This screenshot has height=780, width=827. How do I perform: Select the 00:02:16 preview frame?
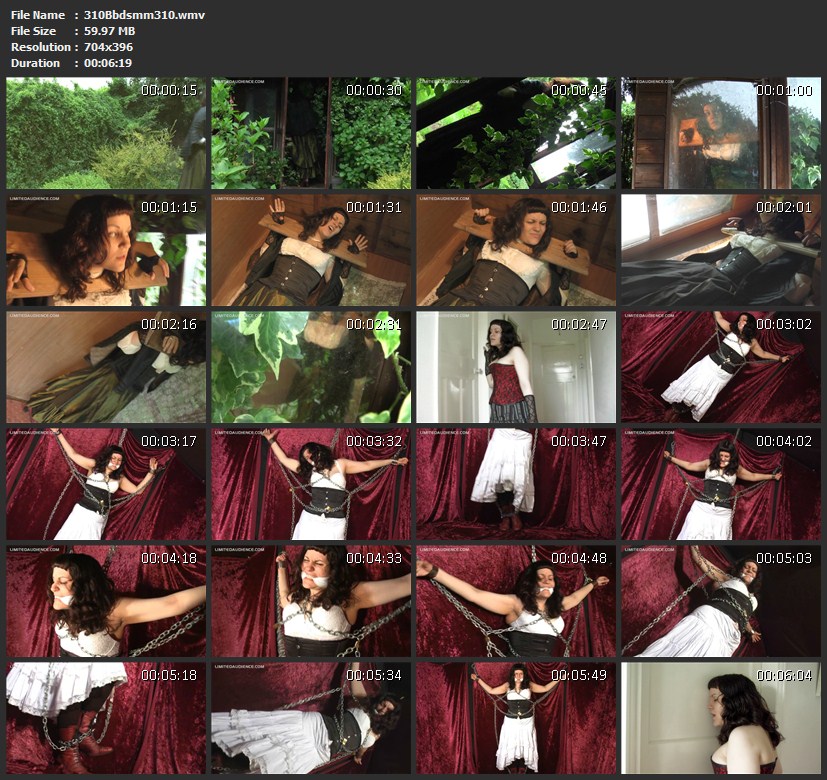pyautogui.click(x=106, y=367)
